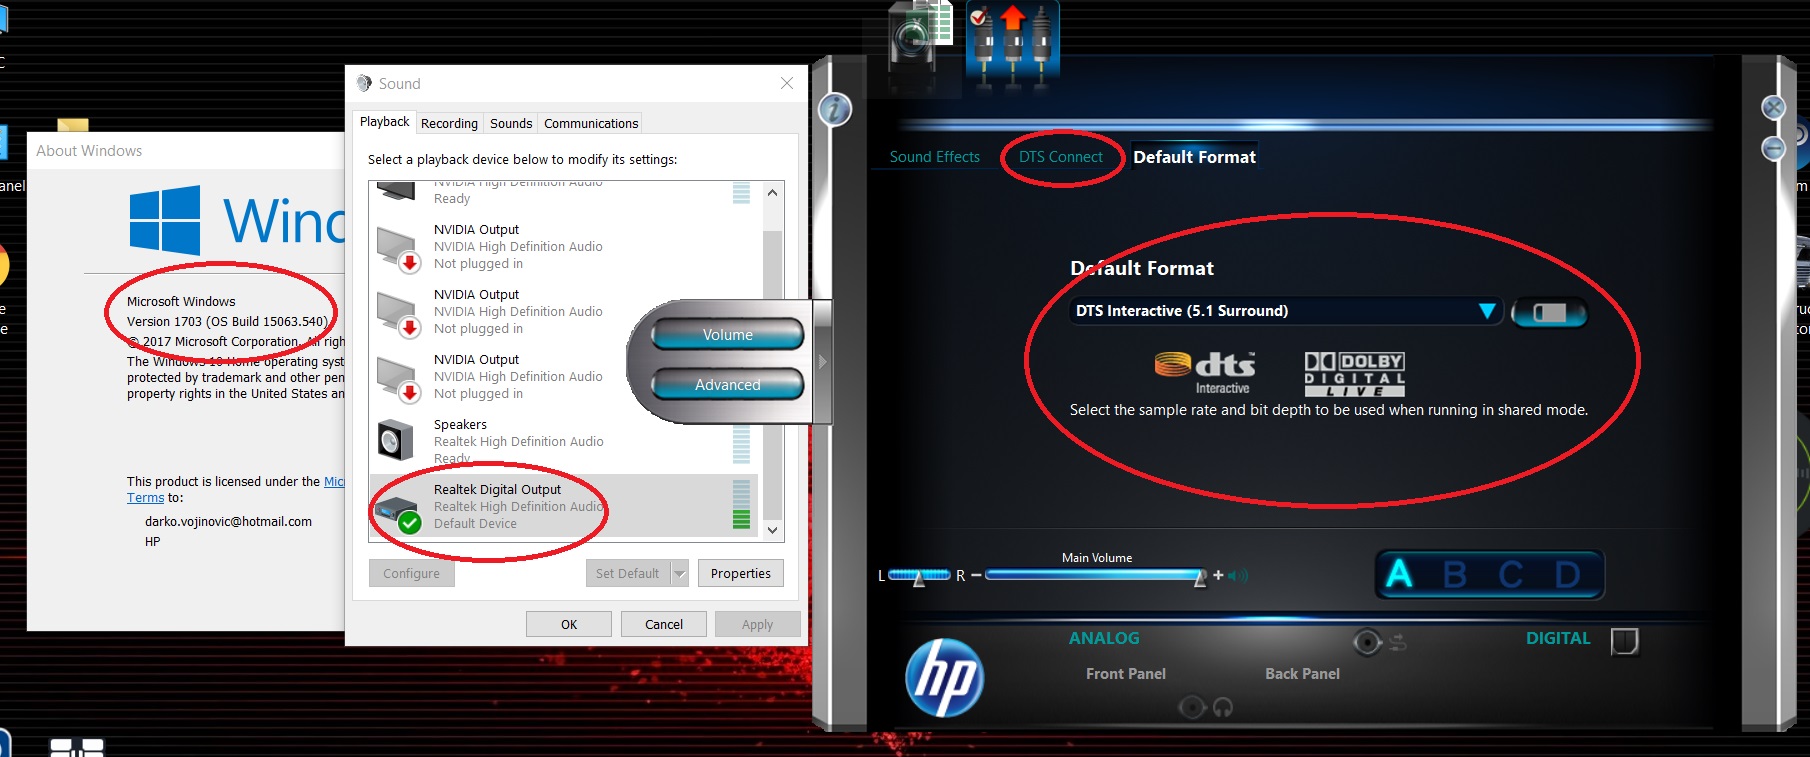
Task: Click the L/R balance slider
Action: pyautogui.click(x=919, y=575)
